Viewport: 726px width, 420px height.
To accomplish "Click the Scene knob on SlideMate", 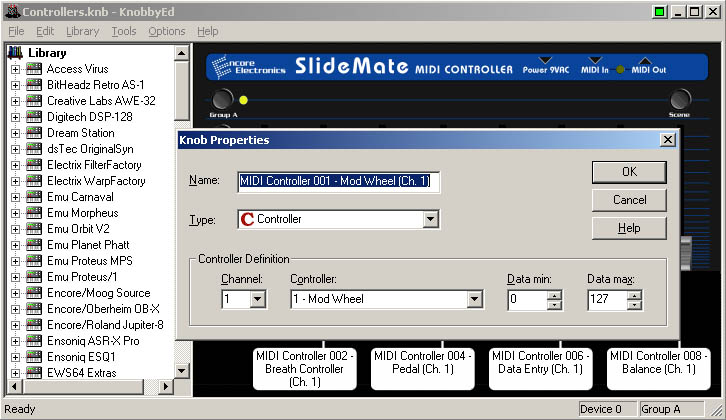I will tap(680, 99).
